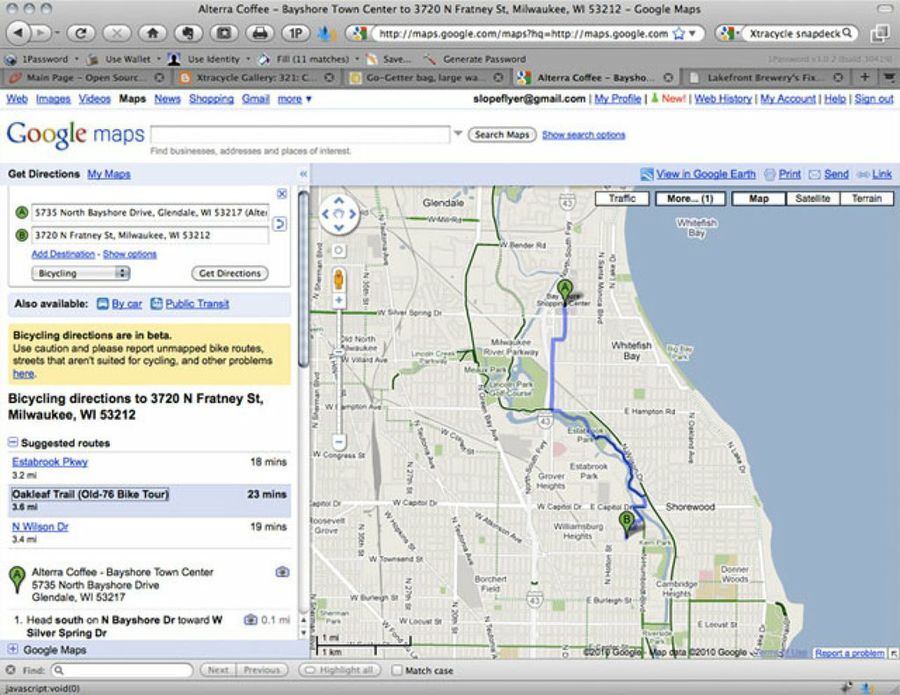This screenshot has width=900, height=695.
Task: Click the printer icon in the browser toolbar
Action: (x=261, y=33)
